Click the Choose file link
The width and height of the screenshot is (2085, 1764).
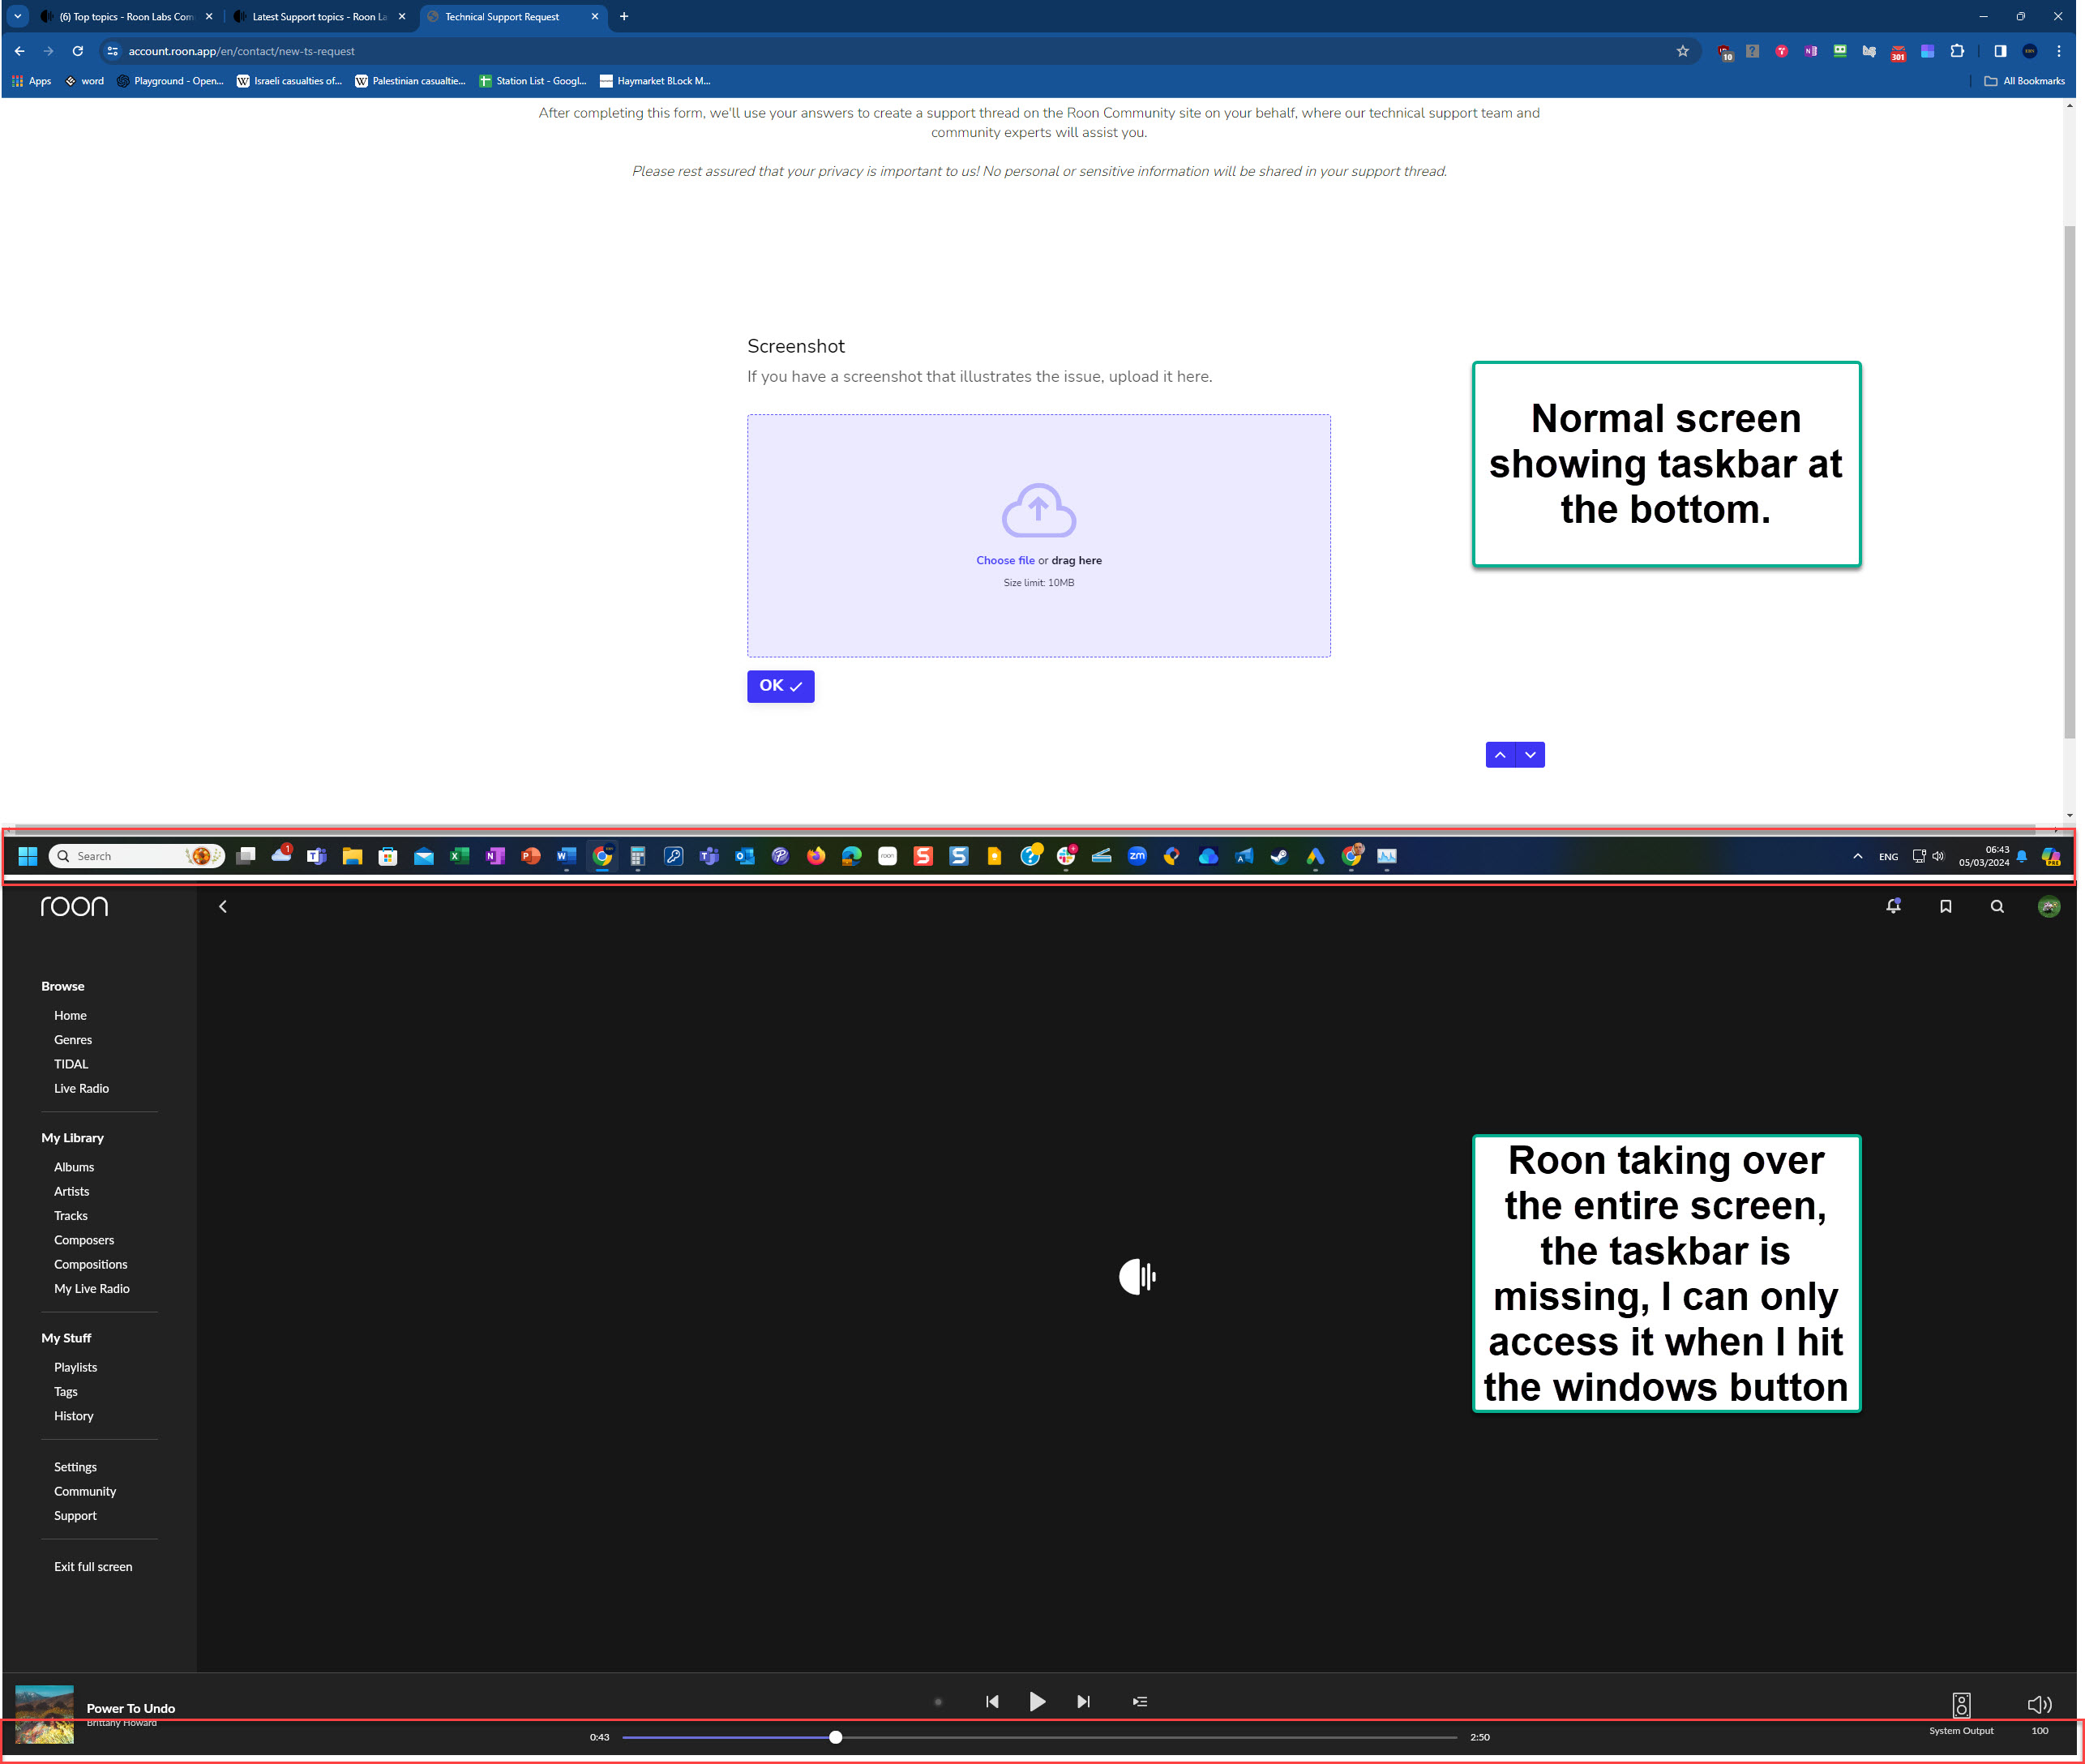pyautogui.click(x=1005, y=560)
